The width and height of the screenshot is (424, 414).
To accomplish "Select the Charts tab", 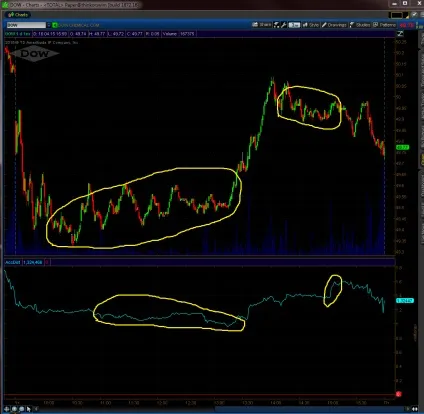I will 18,15.
